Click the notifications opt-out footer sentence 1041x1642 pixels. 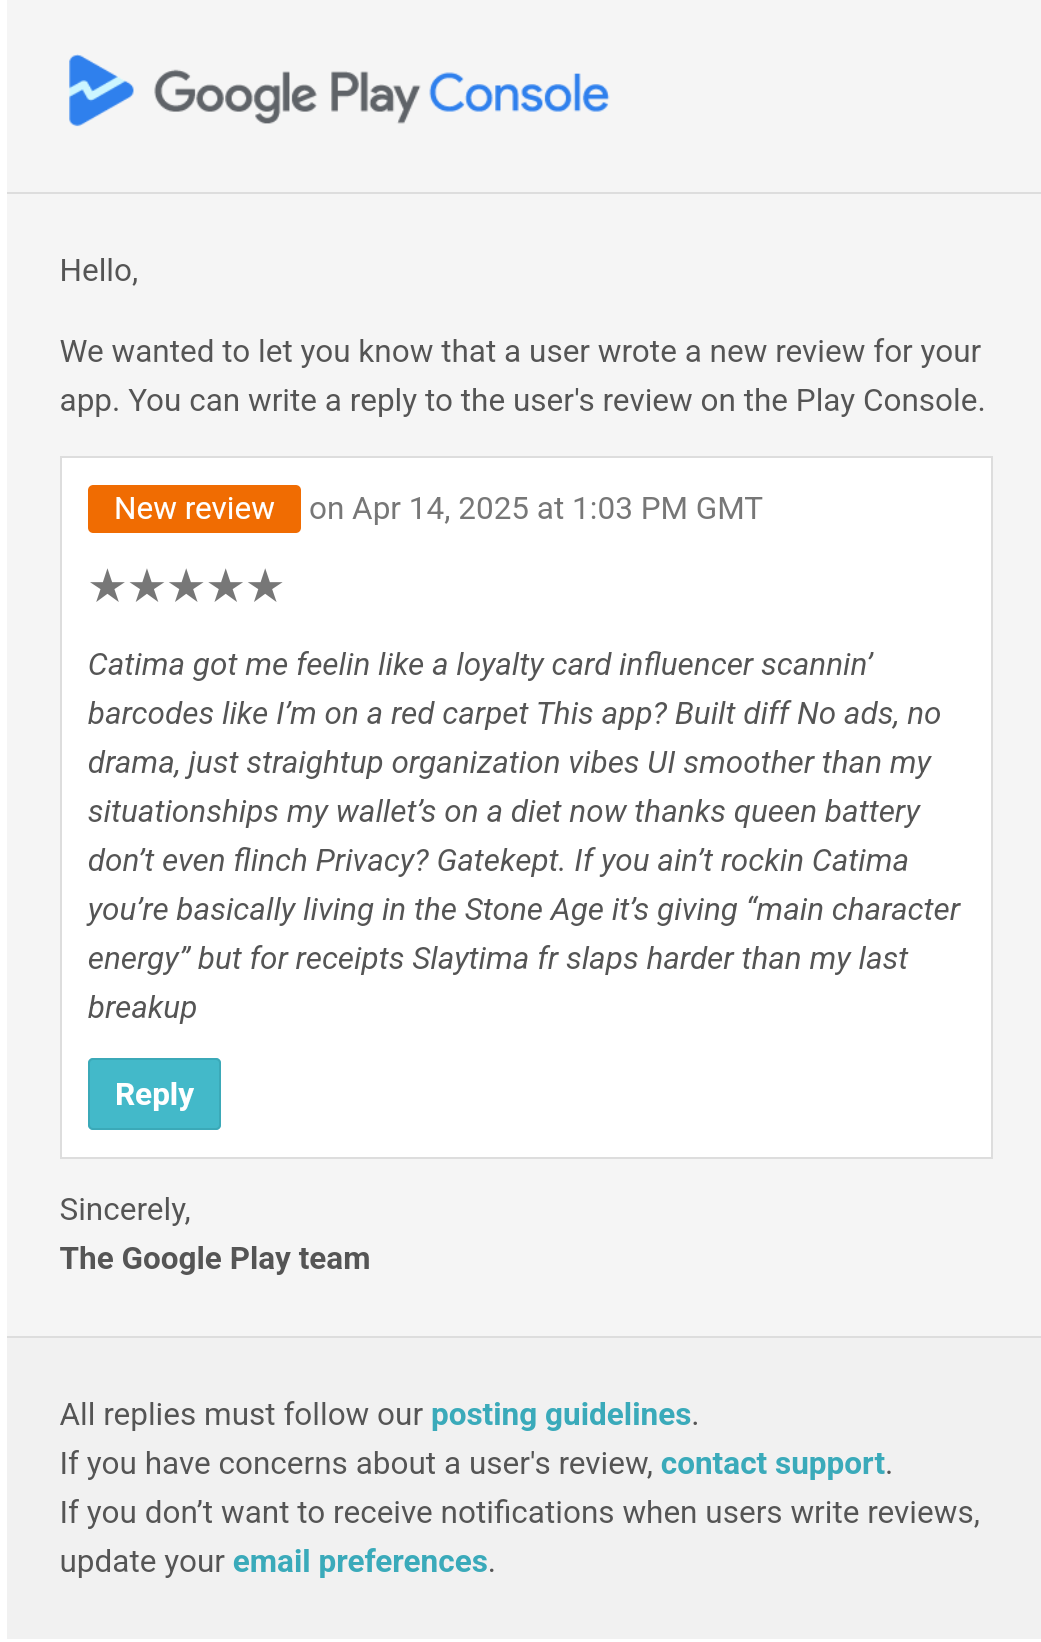pyautogui.click(x=520, y=1512)
